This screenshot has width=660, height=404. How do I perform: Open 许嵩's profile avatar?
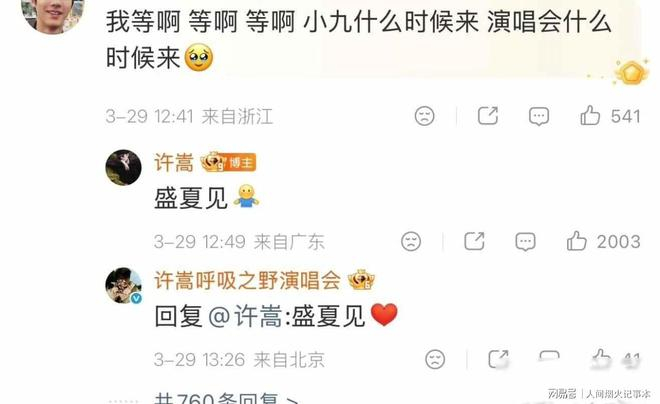click(x=123, y=167)
